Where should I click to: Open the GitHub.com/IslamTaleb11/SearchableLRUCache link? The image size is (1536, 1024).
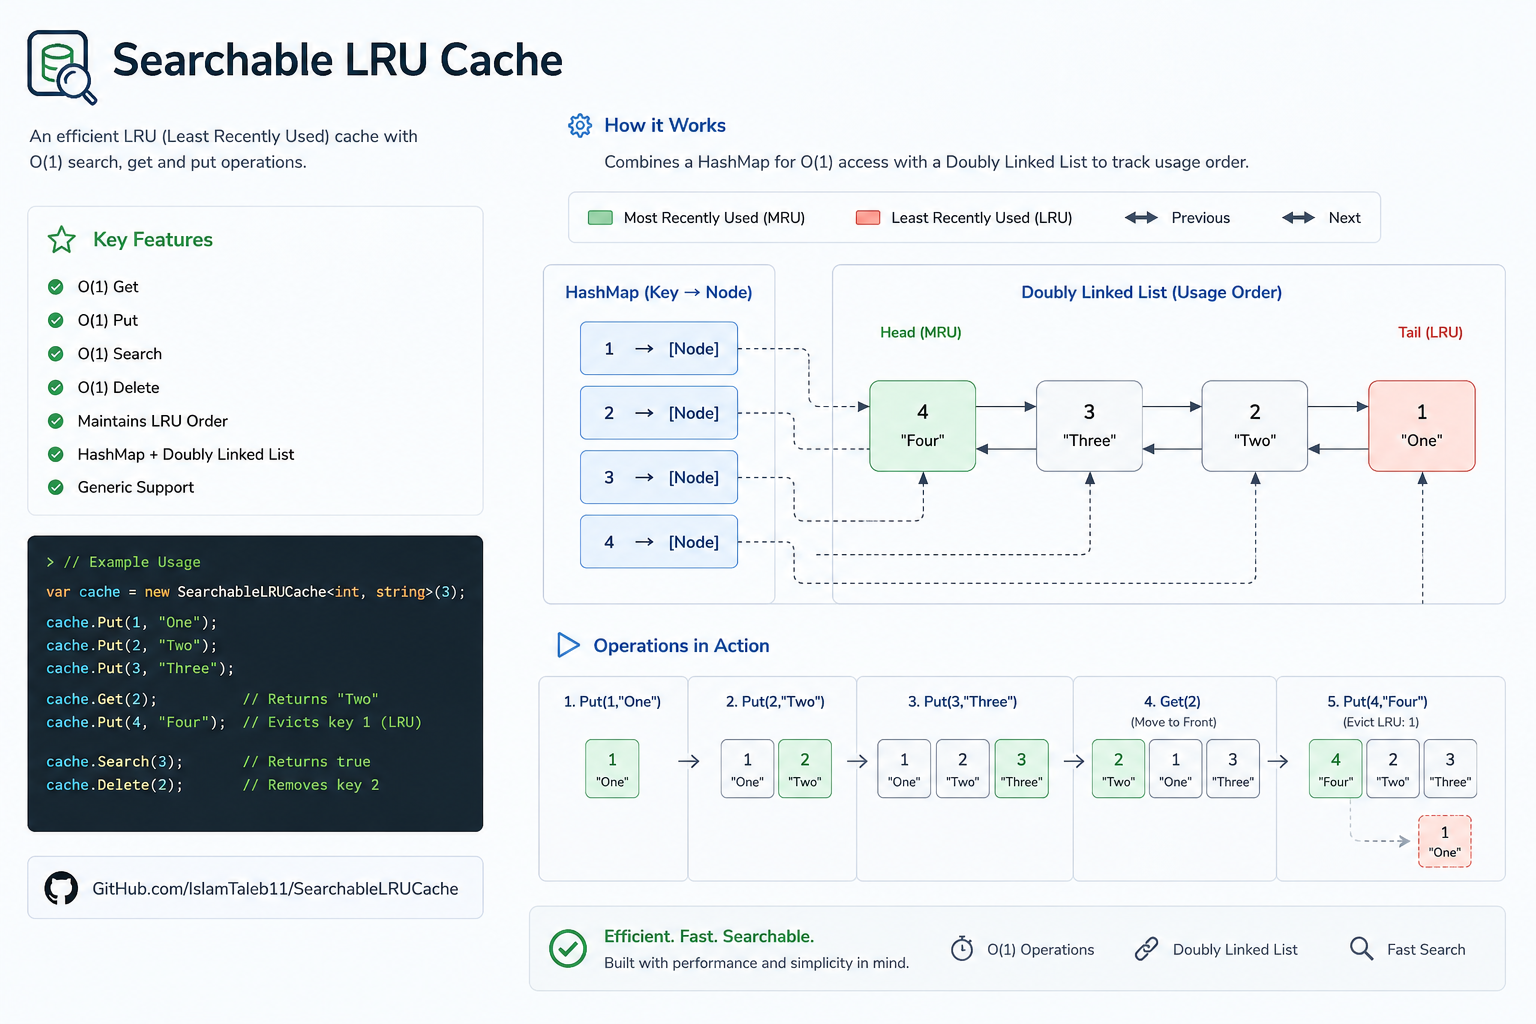click(x=275, y=888)
